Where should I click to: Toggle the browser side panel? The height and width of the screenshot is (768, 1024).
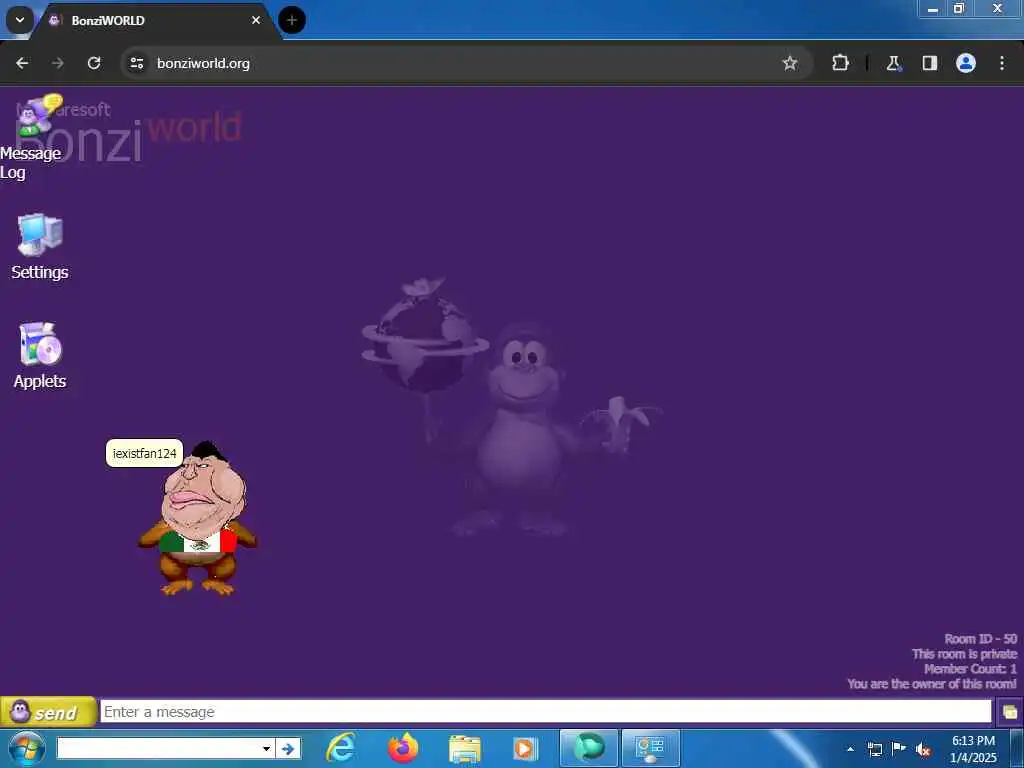[929, 63]
